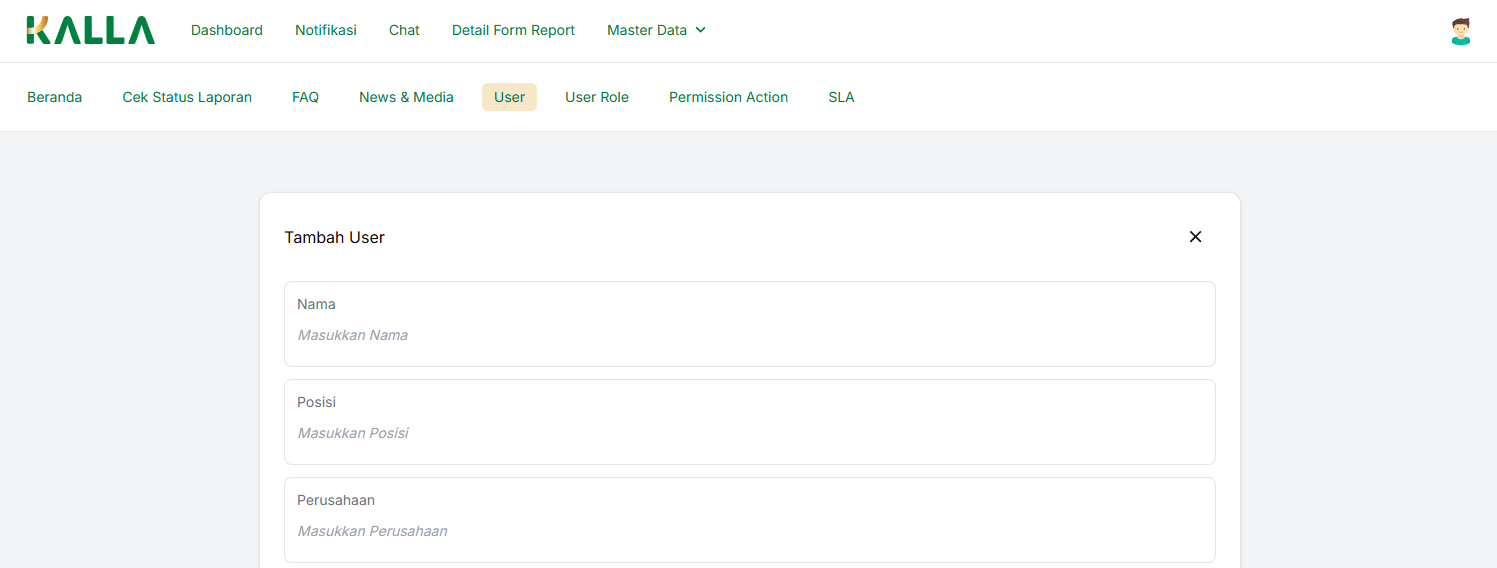Open the FAQ tab
Screen dimensions: 1497x568
(305, 97)
